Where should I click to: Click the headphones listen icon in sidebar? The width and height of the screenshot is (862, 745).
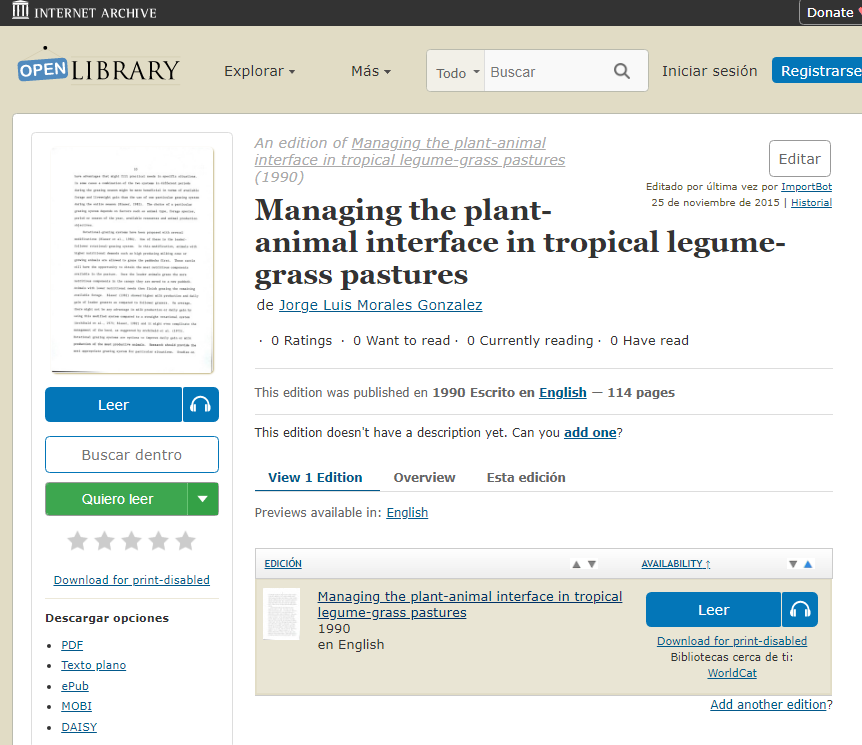click(x=201, y=405)
